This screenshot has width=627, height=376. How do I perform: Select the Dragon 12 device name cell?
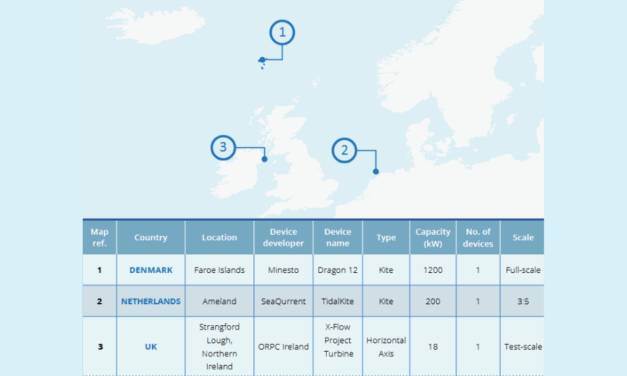pyautogui.click(x=337, y=270)
